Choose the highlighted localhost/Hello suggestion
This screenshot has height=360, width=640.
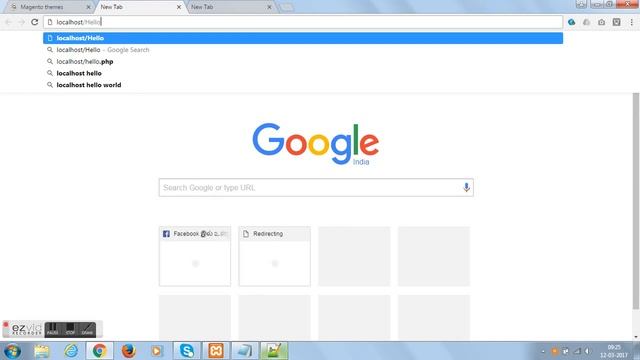pos(303,38)
